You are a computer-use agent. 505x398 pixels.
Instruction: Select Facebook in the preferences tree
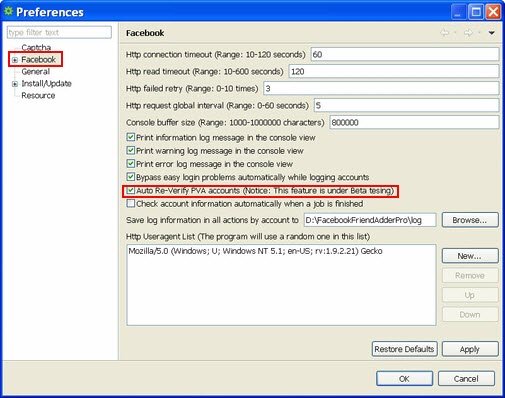(38, 59)
